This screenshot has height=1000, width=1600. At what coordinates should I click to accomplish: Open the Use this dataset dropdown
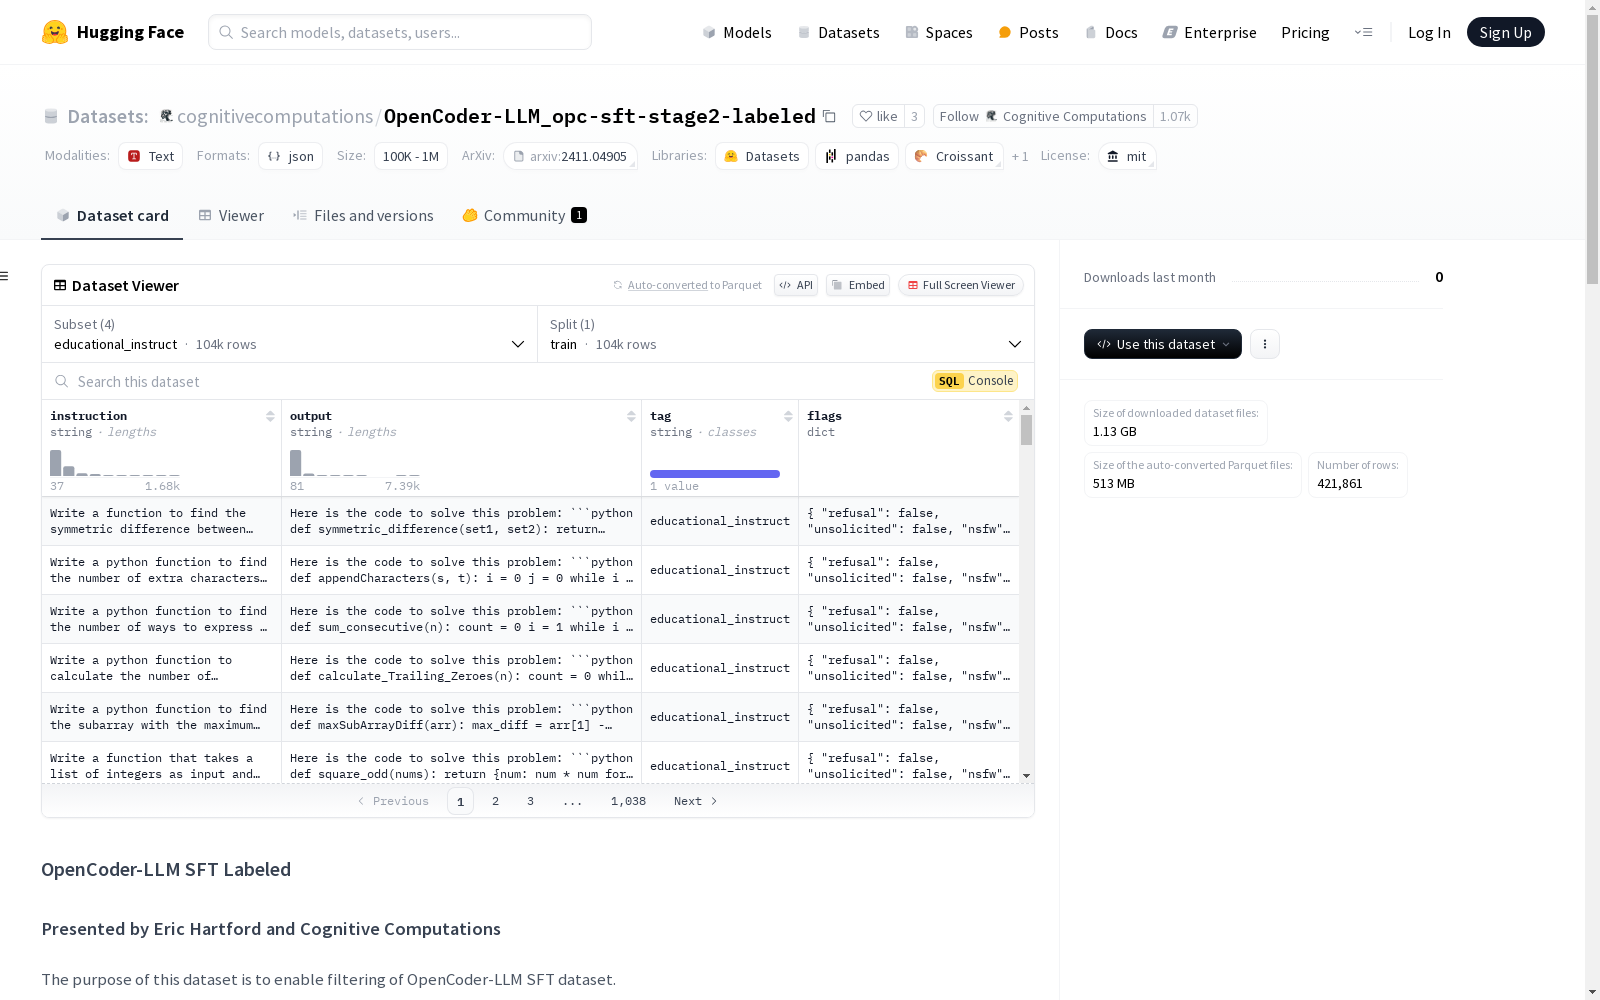(x=1163, y=344)
